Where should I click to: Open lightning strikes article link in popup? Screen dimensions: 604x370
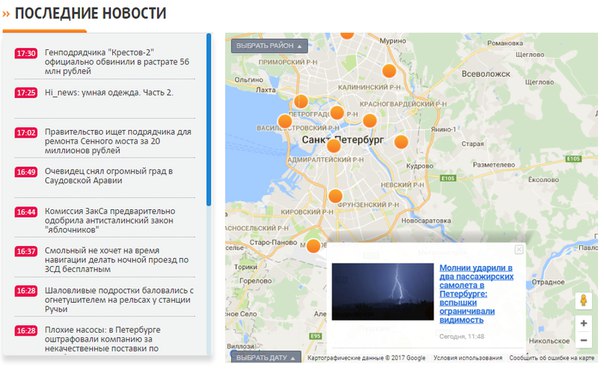point(476,294)
